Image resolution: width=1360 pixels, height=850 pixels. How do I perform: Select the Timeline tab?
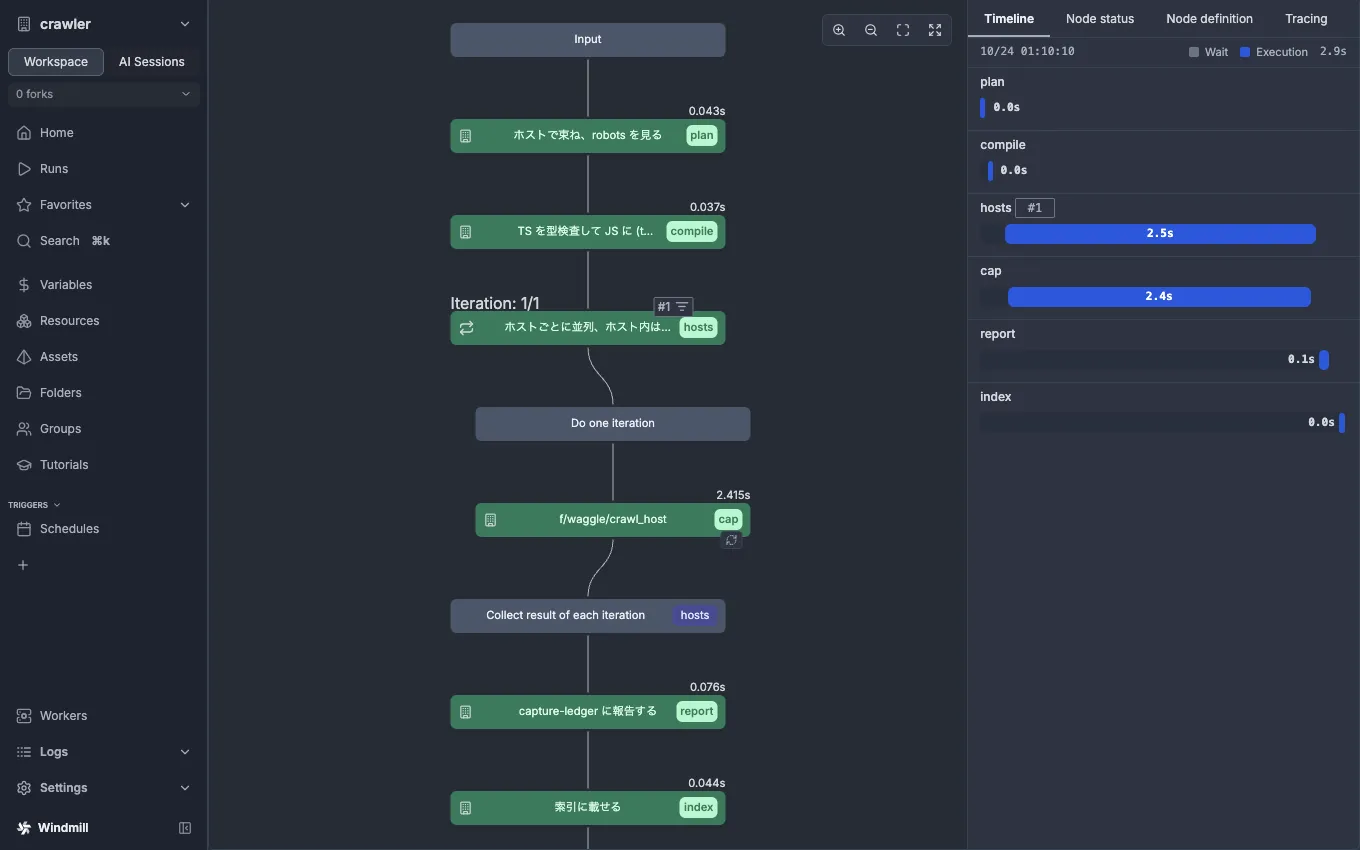1009,19
